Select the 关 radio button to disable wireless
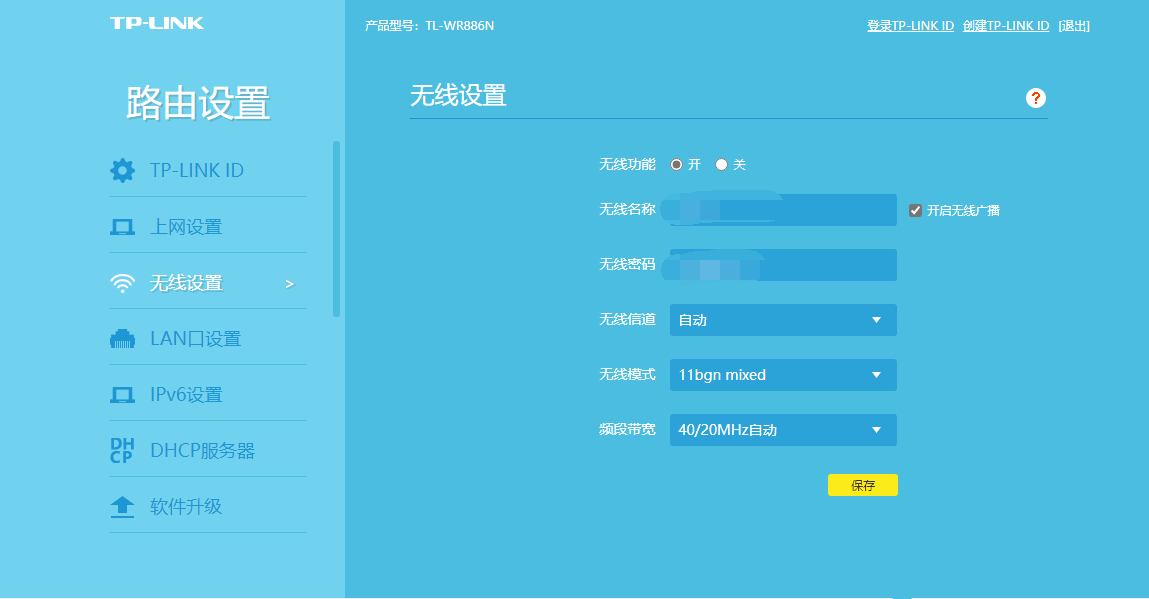The width and height of the screenshot is (1149, 599). [x=721, y=164]
